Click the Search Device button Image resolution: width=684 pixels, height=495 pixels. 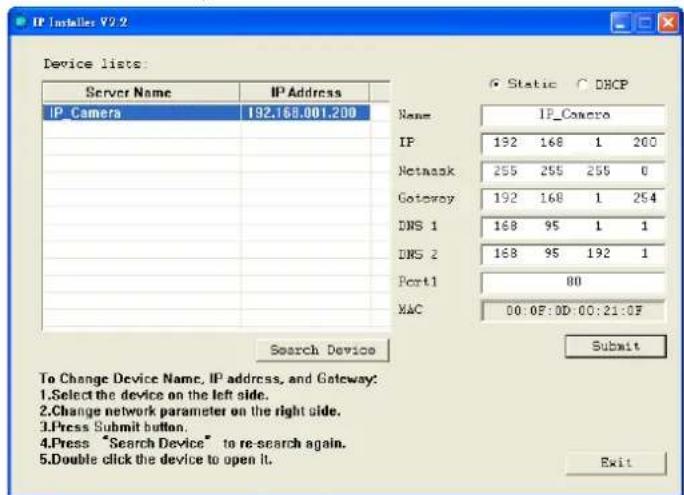[322, 350]
